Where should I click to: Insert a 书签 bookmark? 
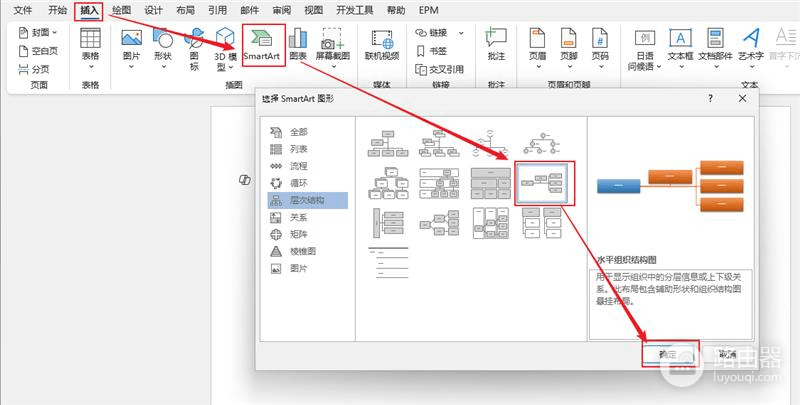click(x=432, y=51)
